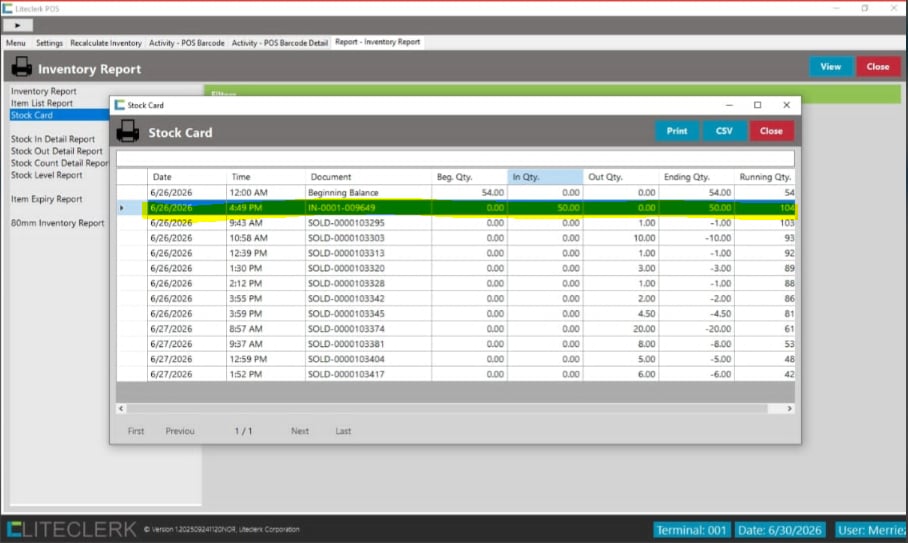Click the Stock Card window title icon

(x=120, y=105)
